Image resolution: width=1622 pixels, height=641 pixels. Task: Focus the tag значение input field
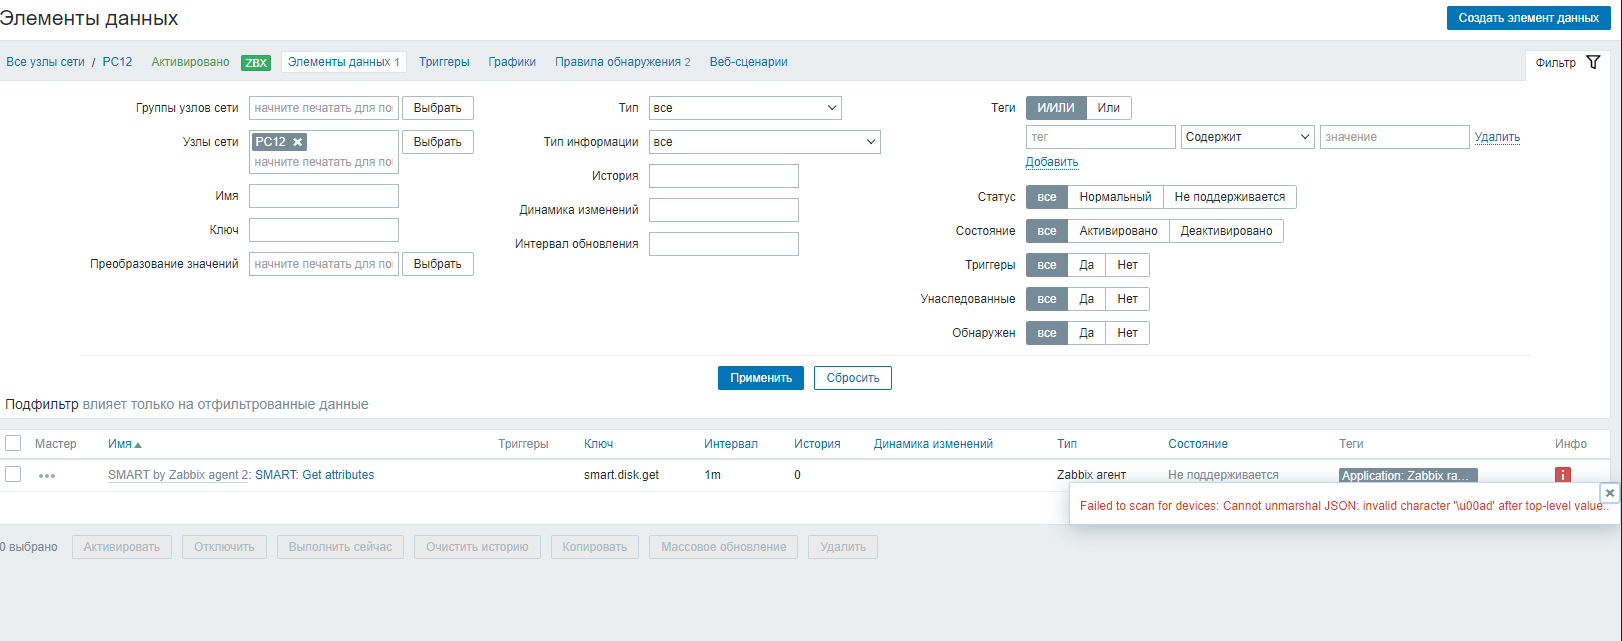(x=1395, y=137)
